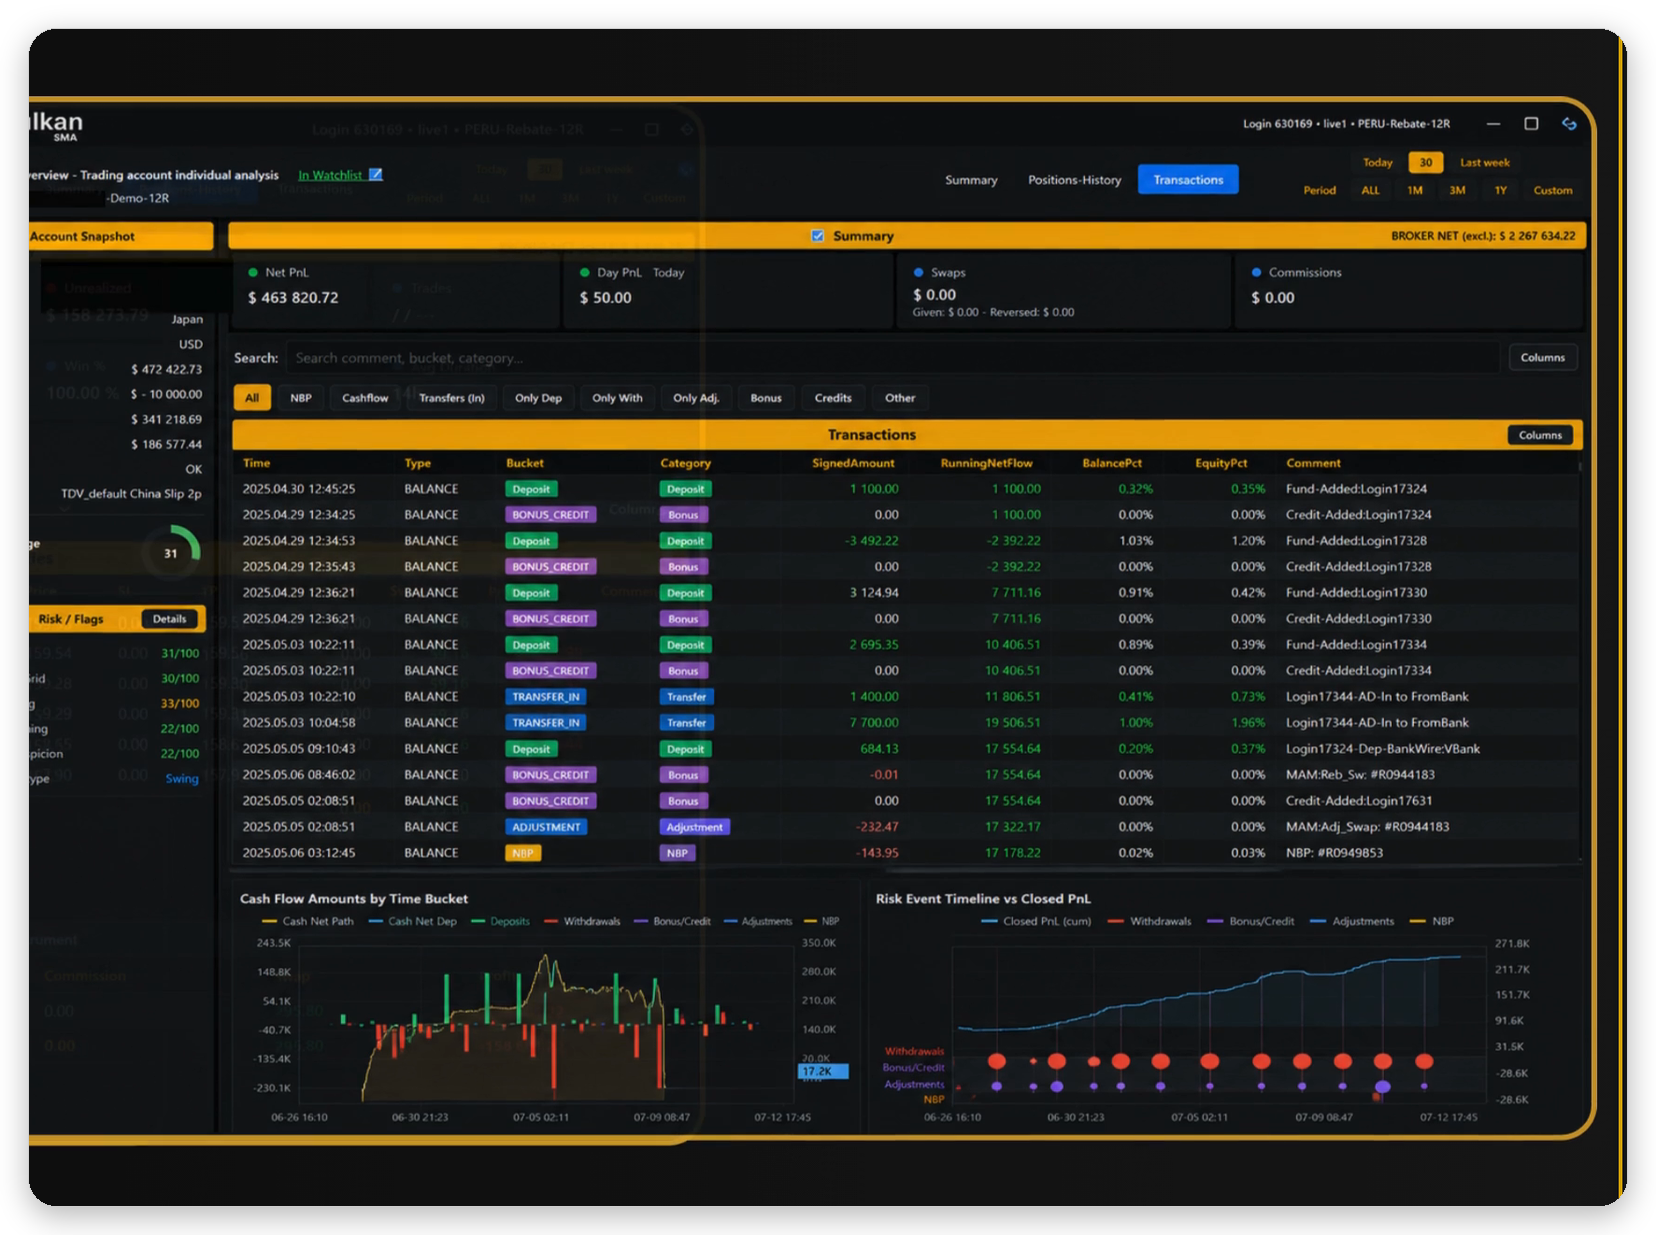1656x1235 pixels.
Task: Click the edit icon next to In Watchlist
Action: tap(376, 174)
